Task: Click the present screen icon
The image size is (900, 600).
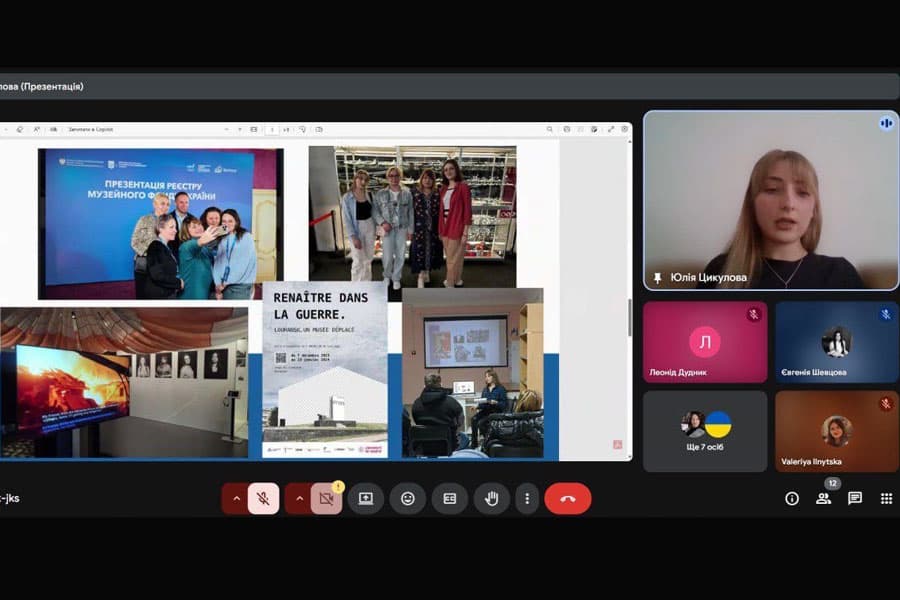Action: click(366, 498)
